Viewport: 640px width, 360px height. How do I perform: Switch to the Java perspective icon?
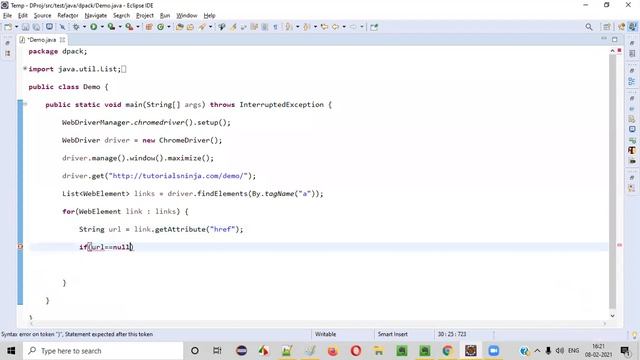pyautogui.click(x=632, y=27)
